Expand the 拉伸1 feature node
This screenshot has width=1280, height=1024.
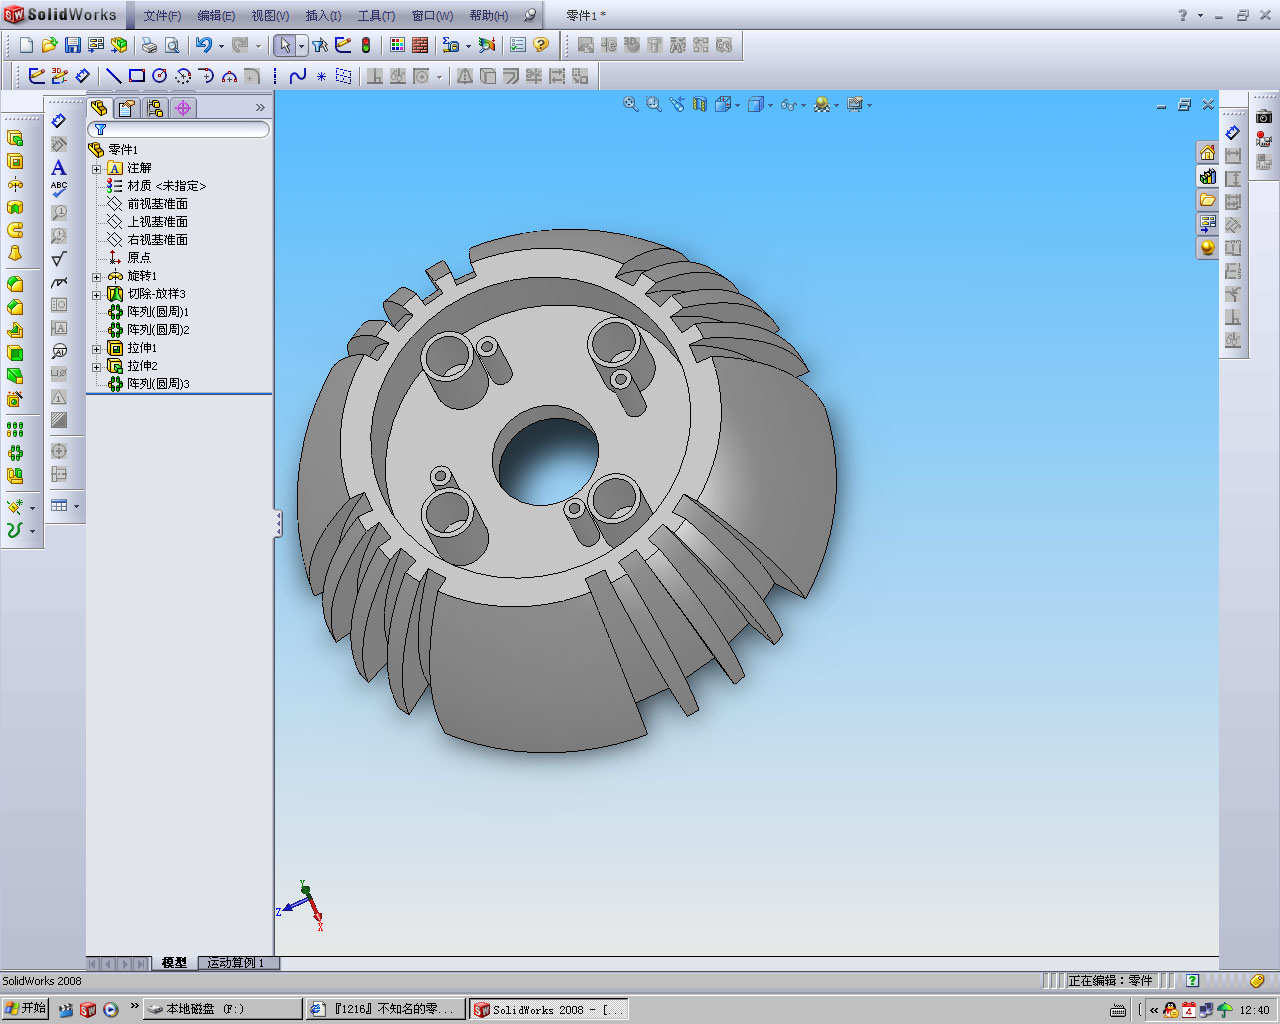97,348
